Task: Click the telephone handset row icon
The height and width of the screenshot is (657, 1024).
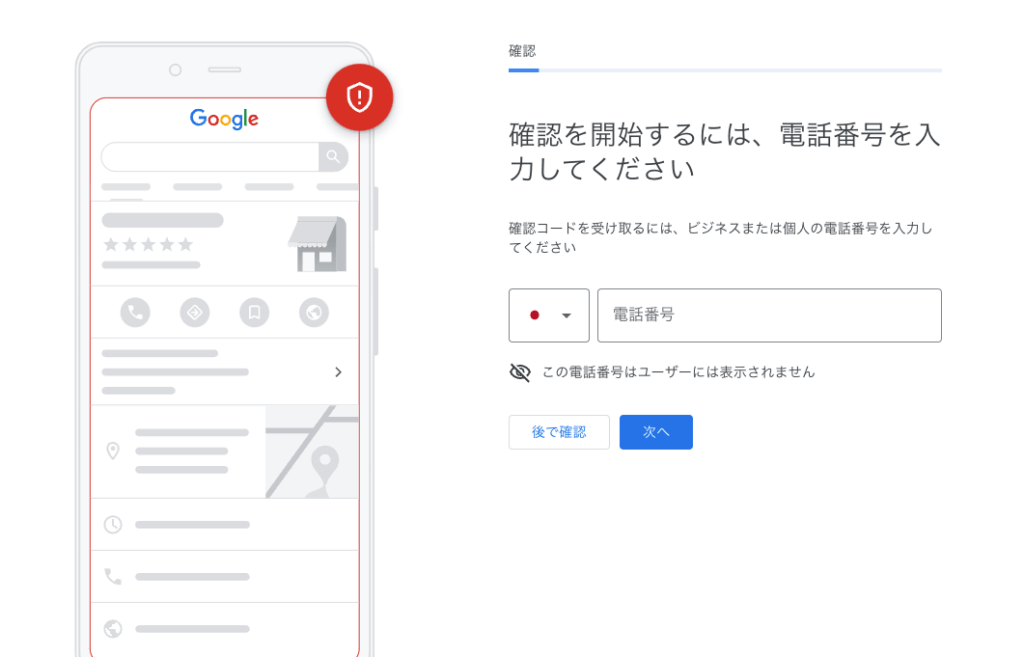Action: point(113,576)
